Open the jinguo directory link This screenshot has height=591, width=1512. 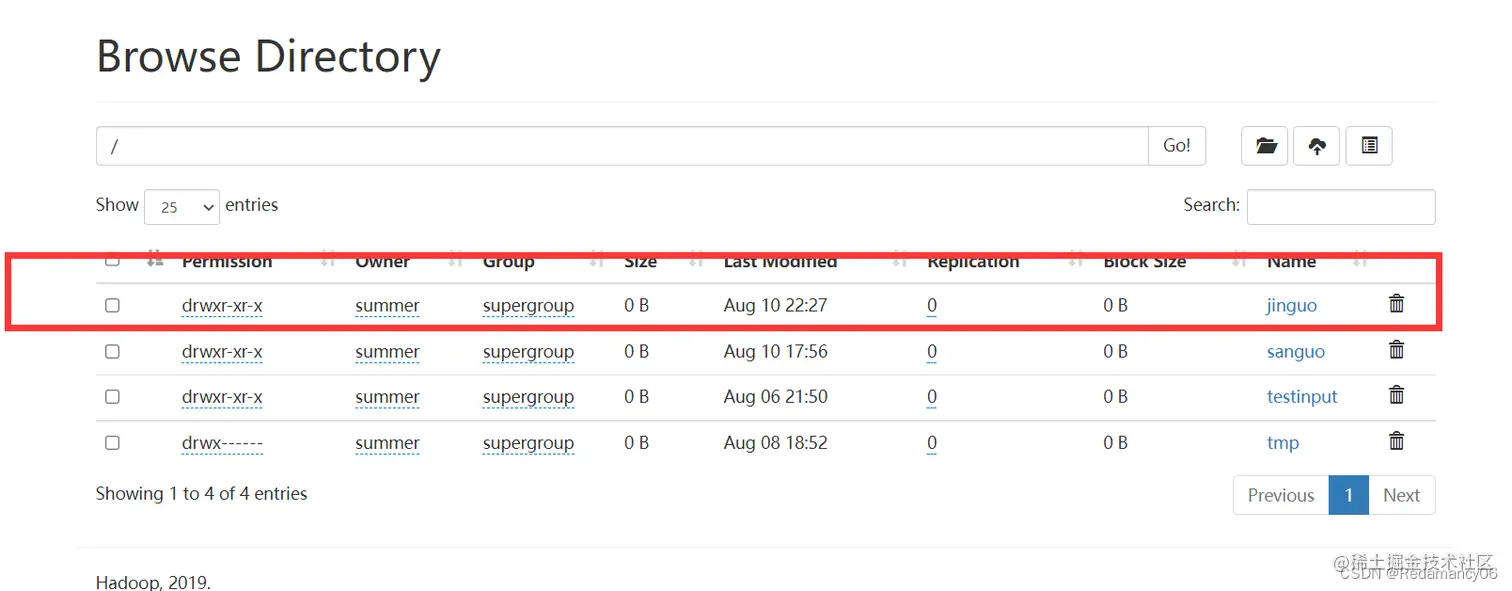point(1292,305)
